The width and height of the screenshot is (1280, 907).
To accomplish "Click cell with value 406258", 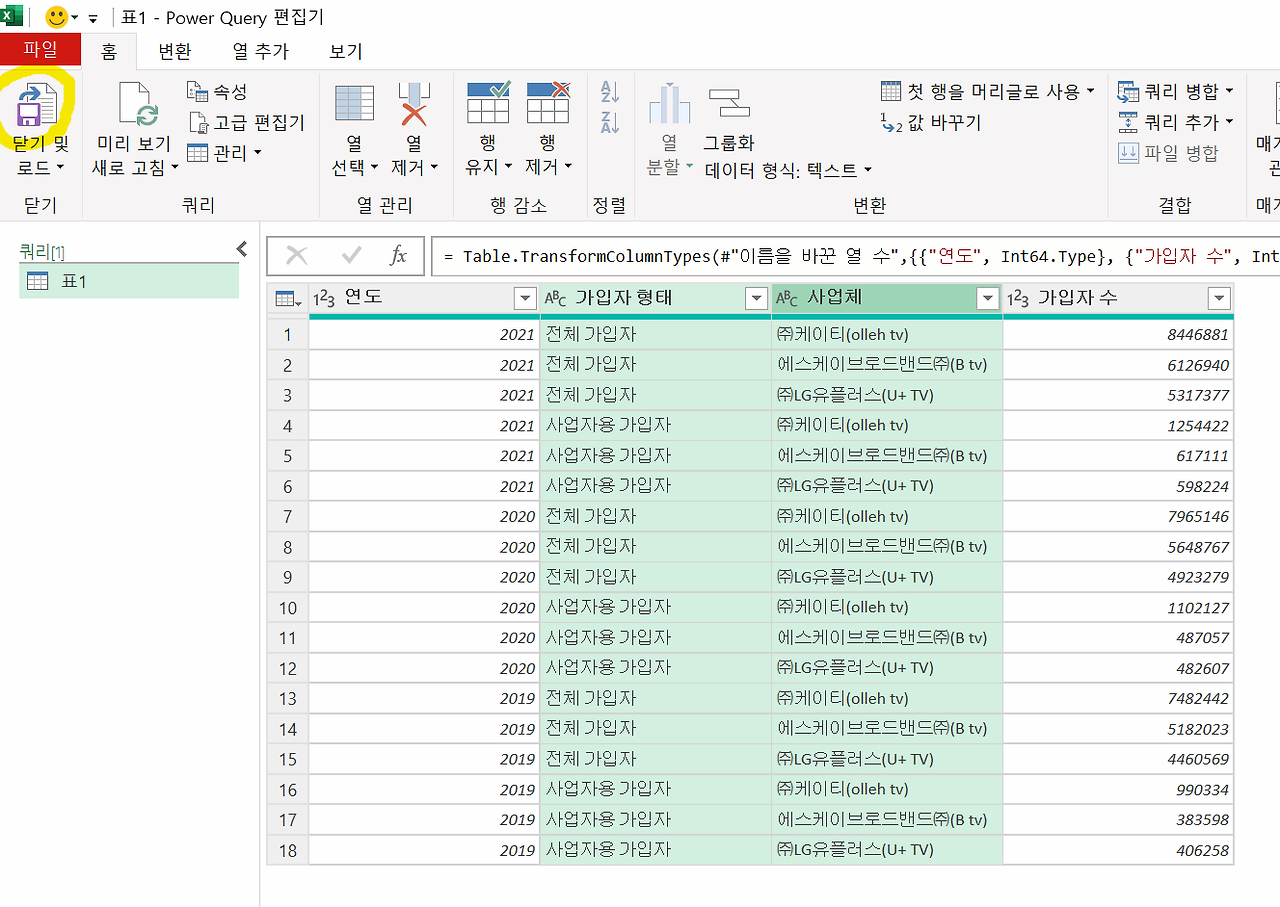I will [x=1118, y=850].
